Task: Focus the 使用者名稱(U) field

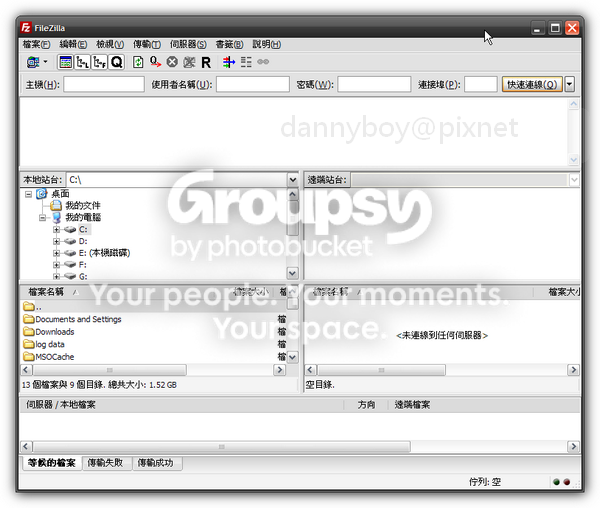Action: pos(253,85)
